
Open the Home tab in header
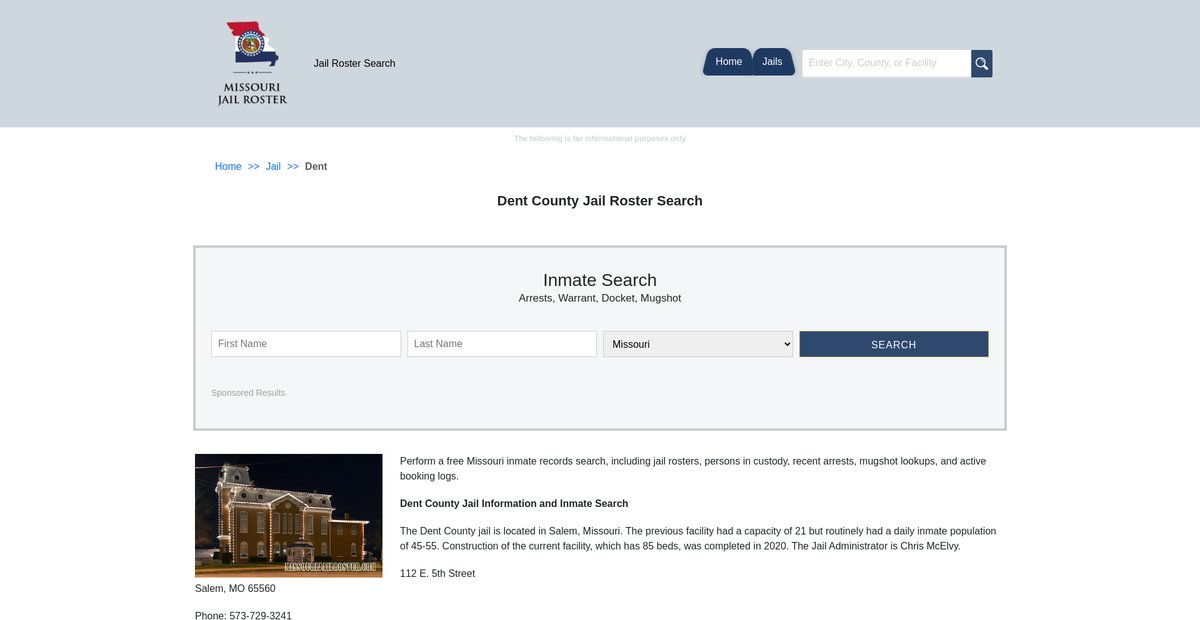click(x=728, y=62)
